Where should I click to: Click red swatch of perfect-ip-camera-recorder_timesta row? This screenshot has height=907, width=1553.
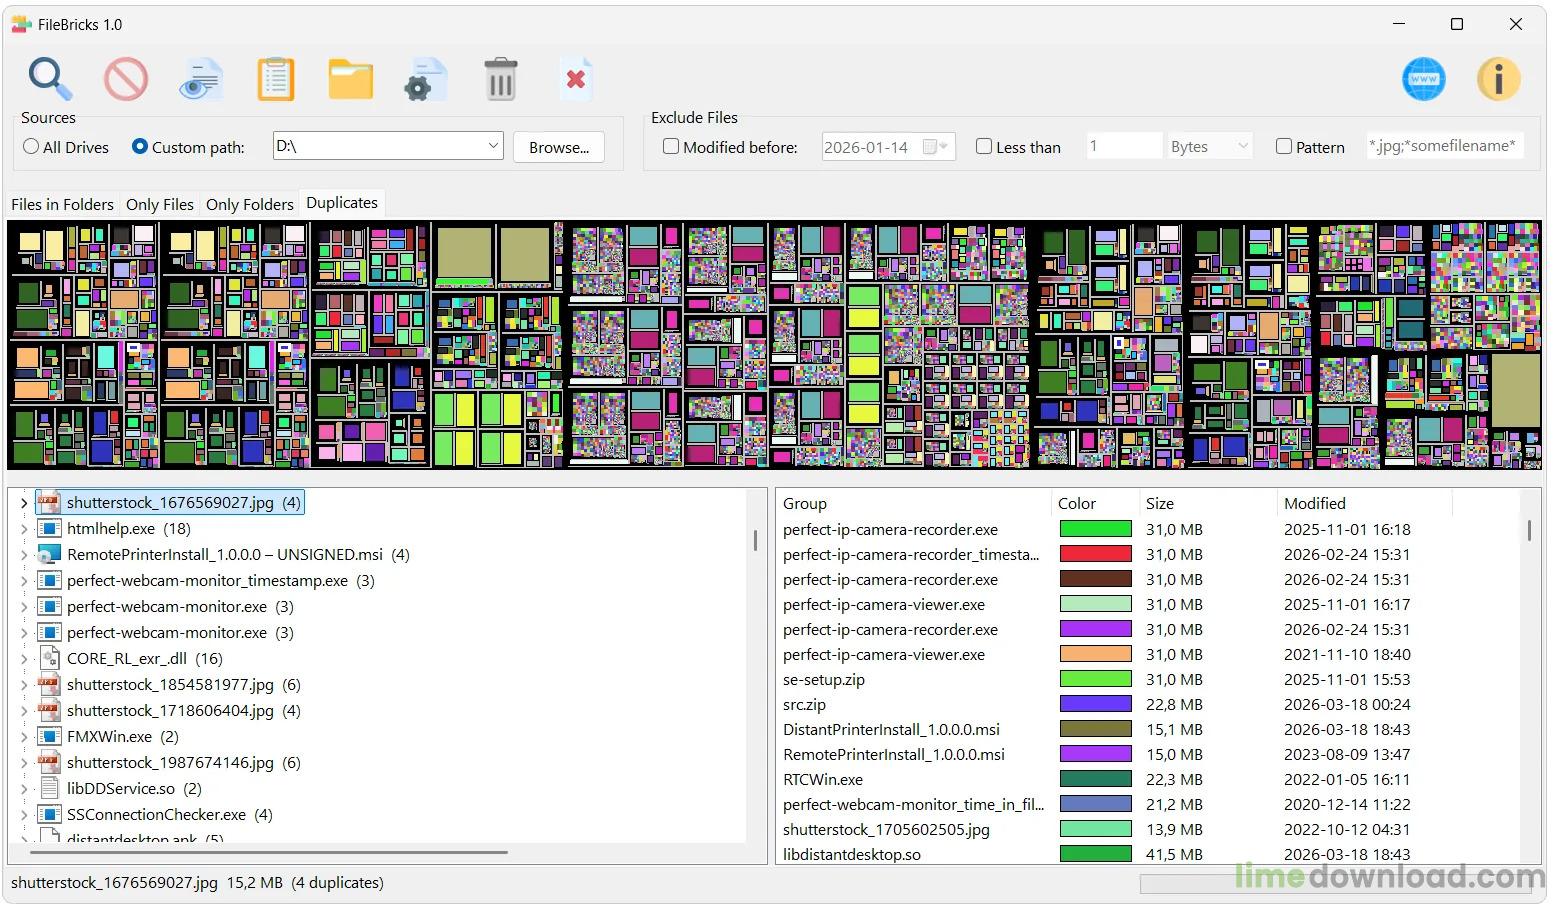(x=1096, y=554)
